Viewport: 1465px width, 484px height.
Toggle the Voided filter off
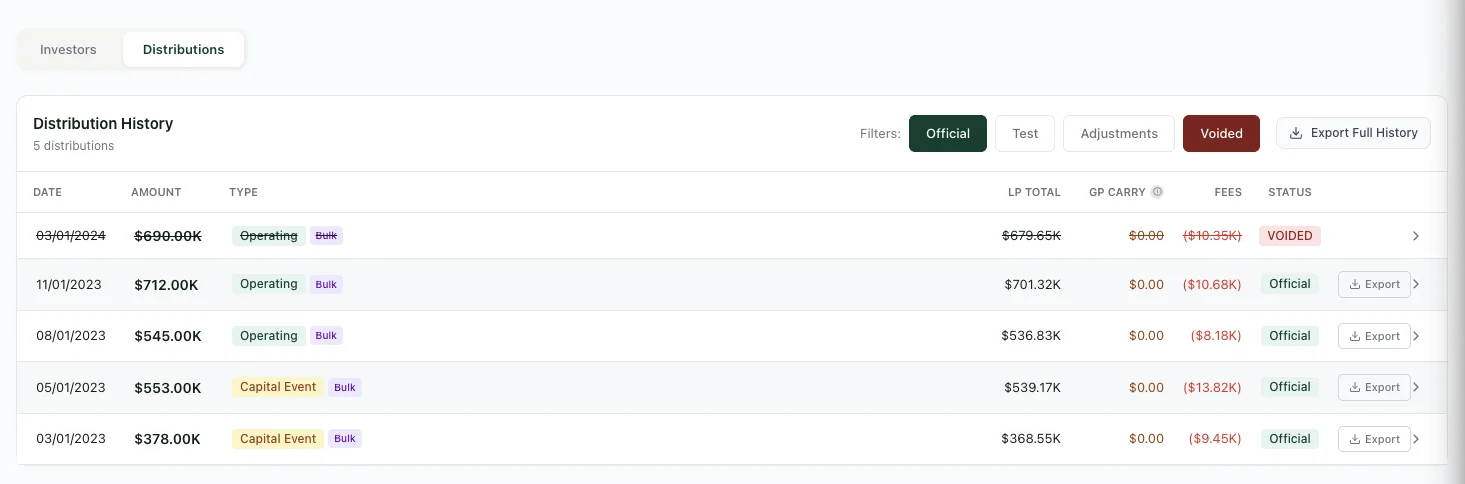[x=1220, y=133]
